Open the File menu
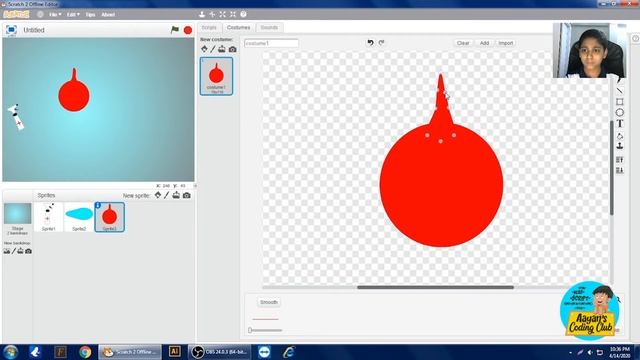 [55, 14]
